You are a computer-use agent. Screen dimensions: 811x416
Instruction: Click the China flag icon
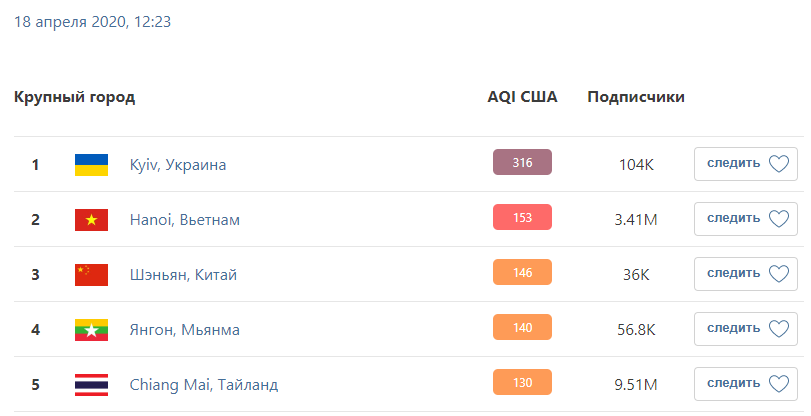click(x=91, y=274)
